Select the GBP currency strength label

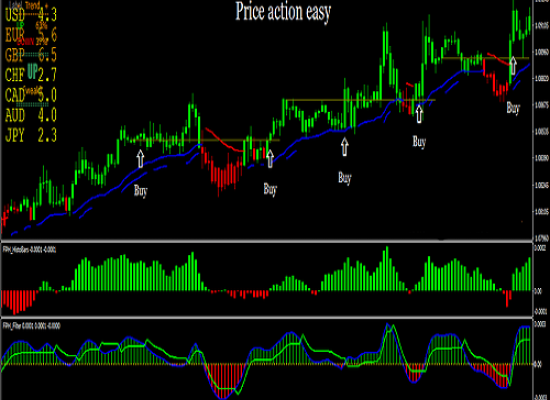pos(15,55)
